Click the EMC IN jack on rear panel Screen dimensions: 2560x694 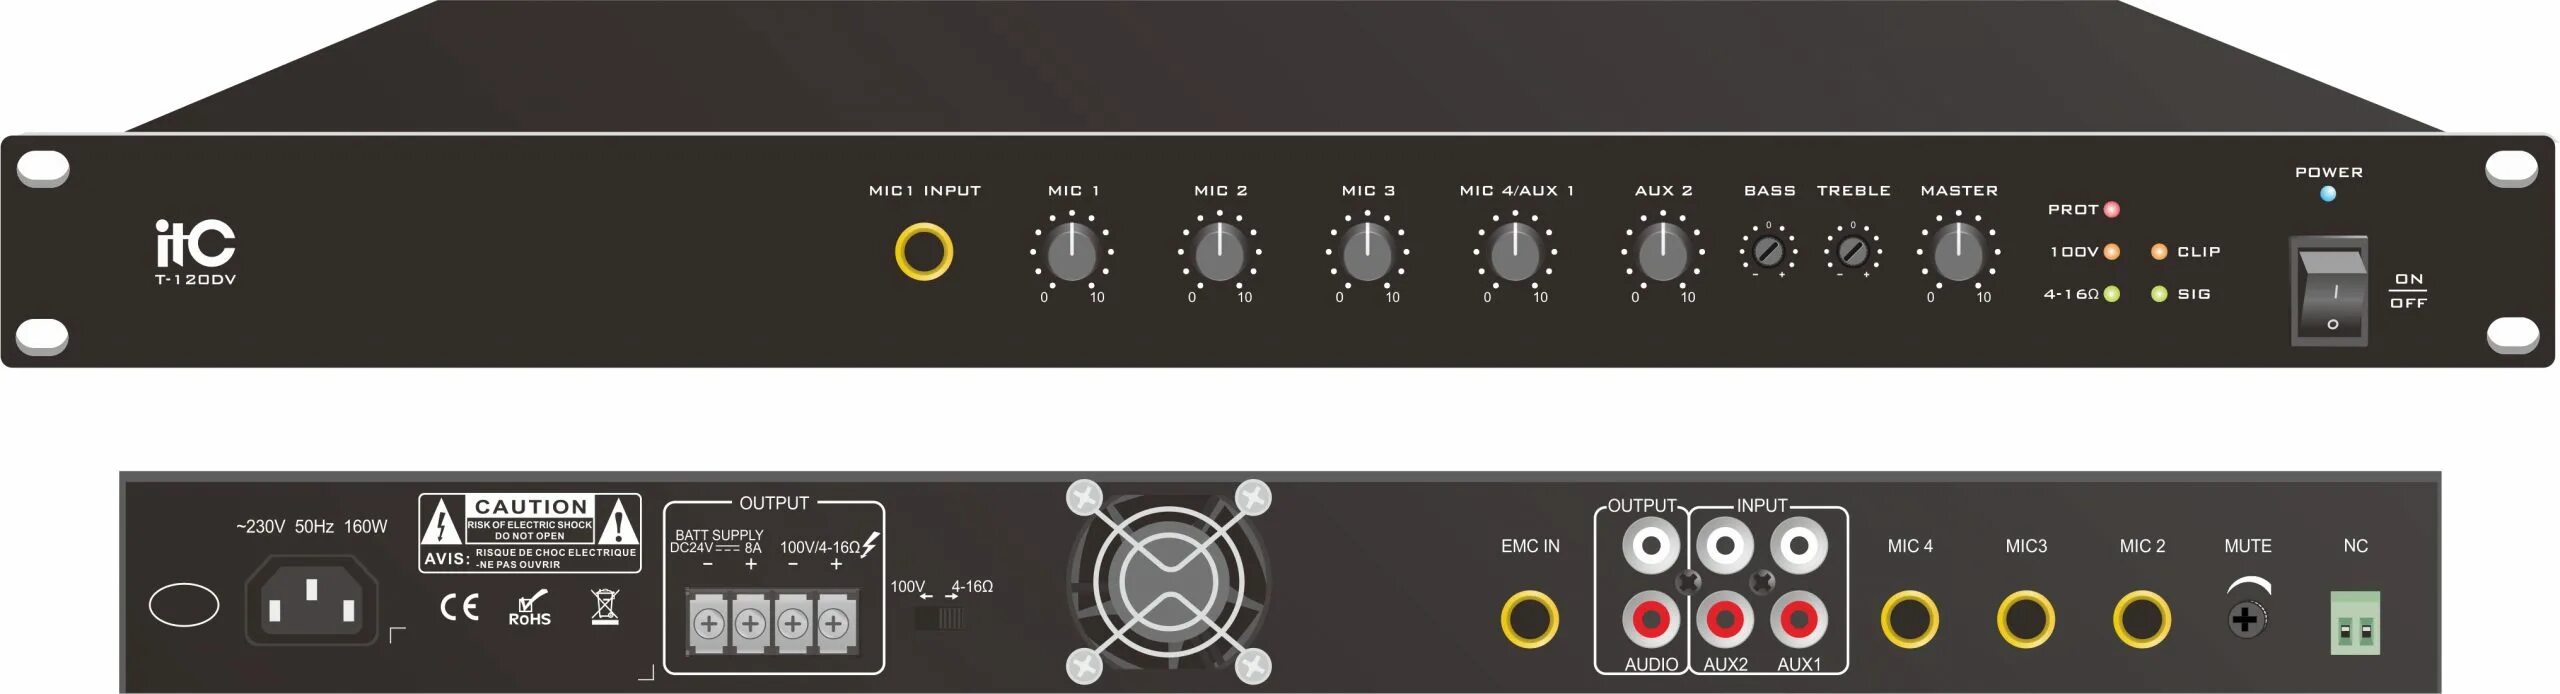click(x=1529, y=619)
